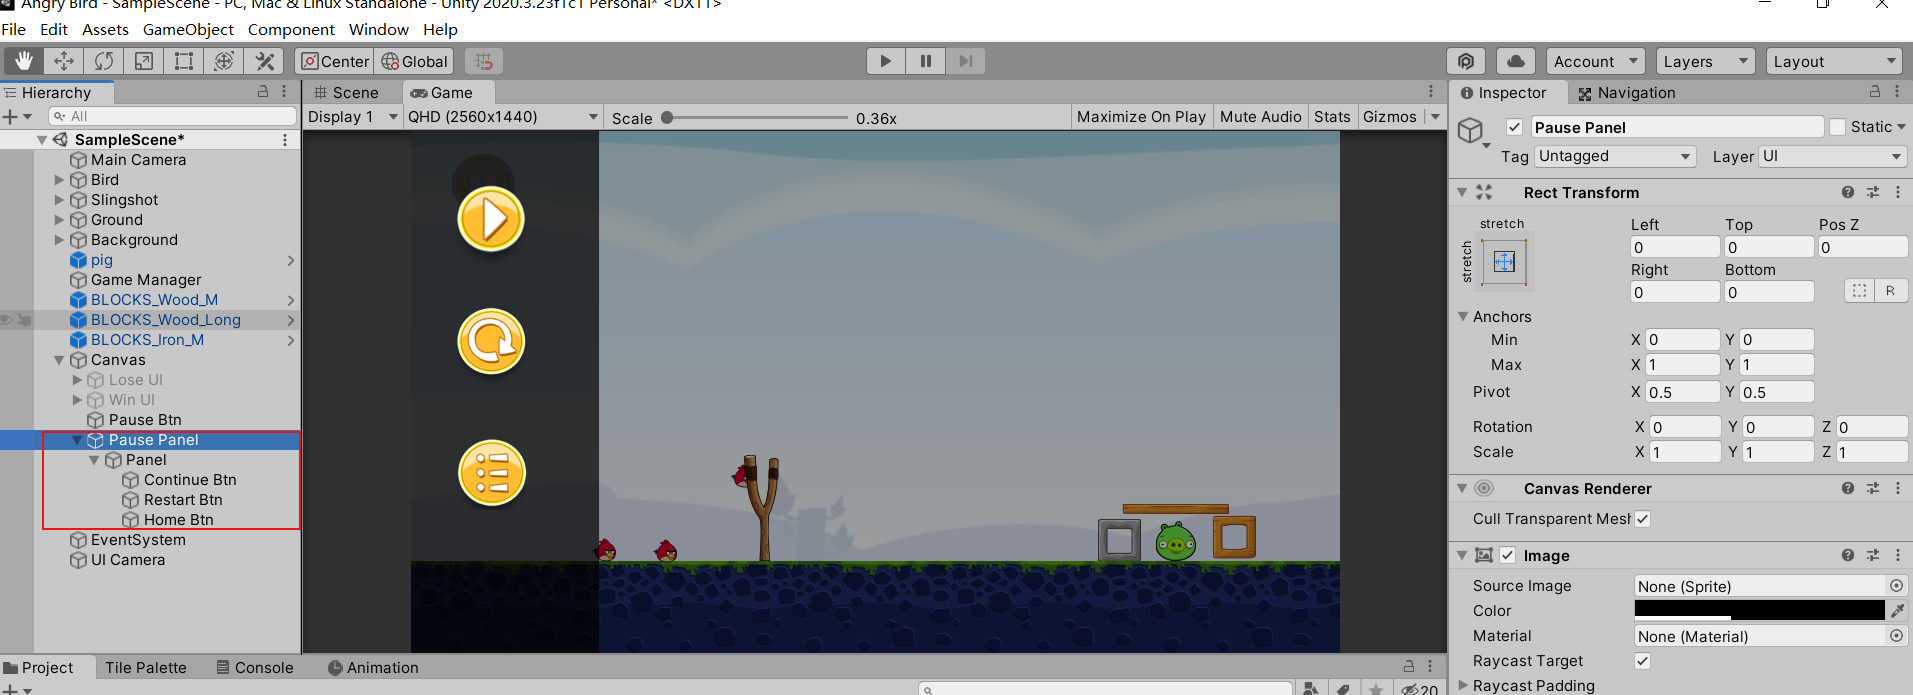Toggle Center pivot mode
The image size is (1913, 695).
334,61
